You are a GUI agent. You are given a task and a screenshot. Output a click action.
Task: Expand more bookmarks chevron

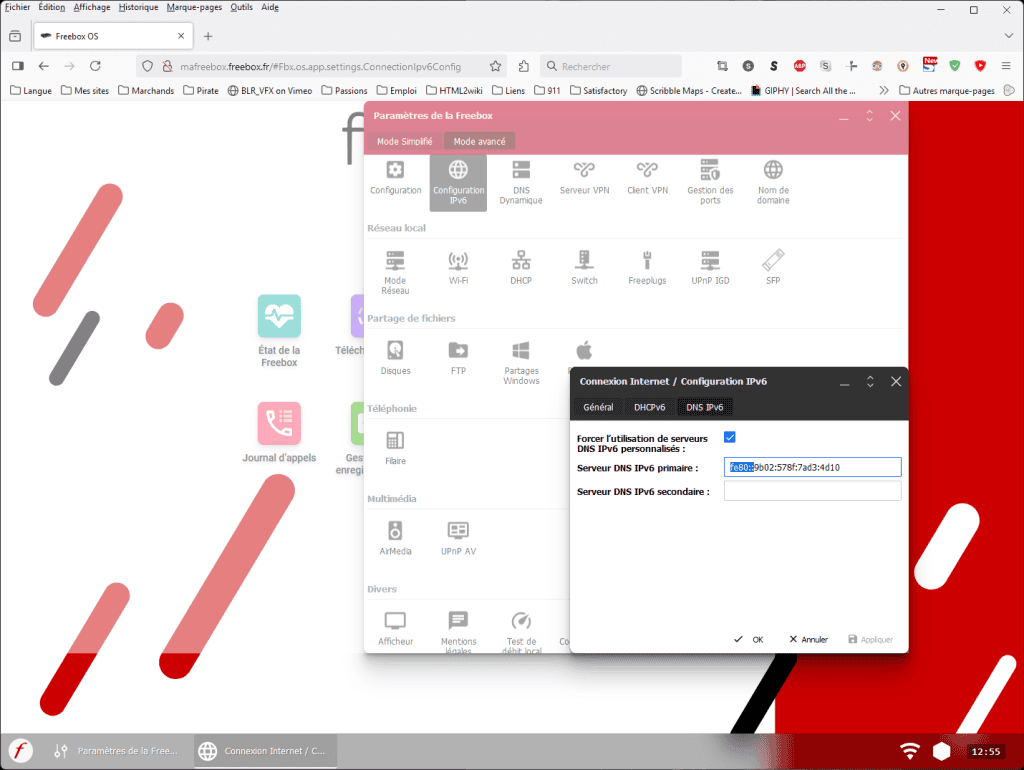(x=884, y=90)
